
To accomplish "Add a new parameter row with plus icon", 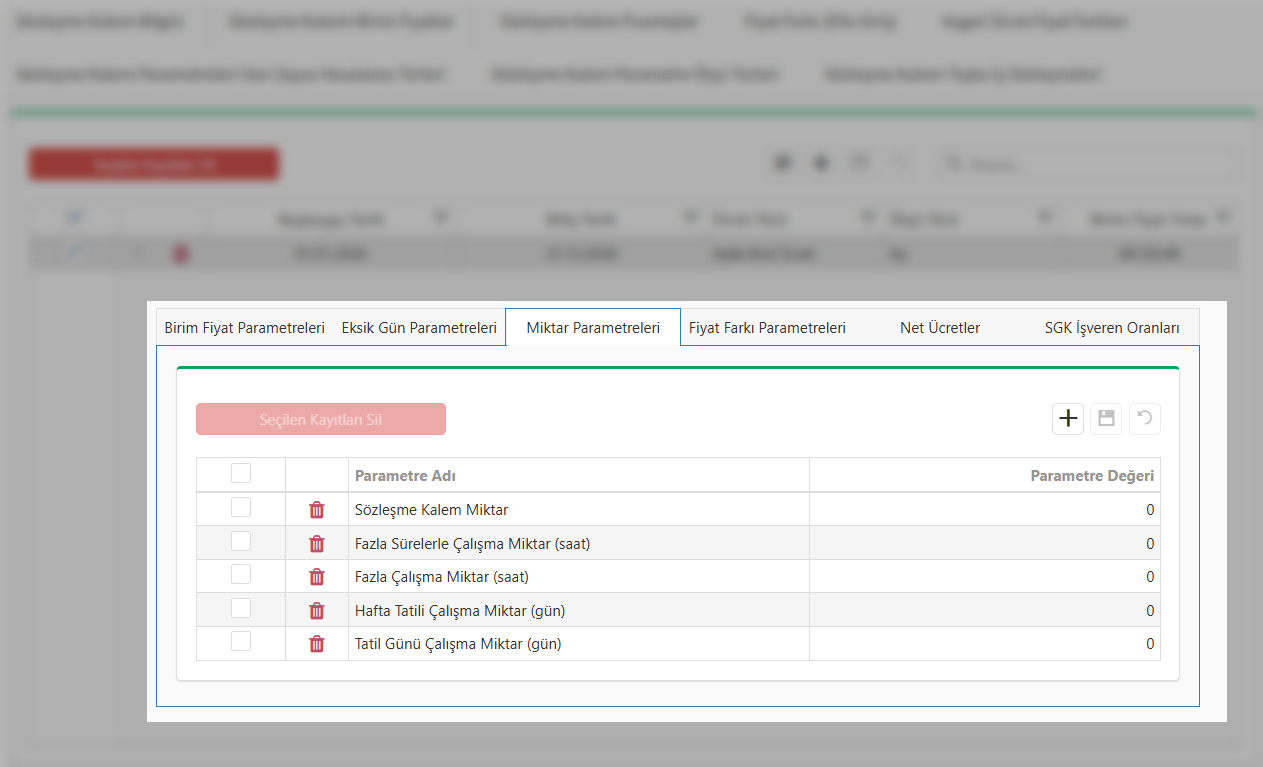I will [x=1068, y=419].
